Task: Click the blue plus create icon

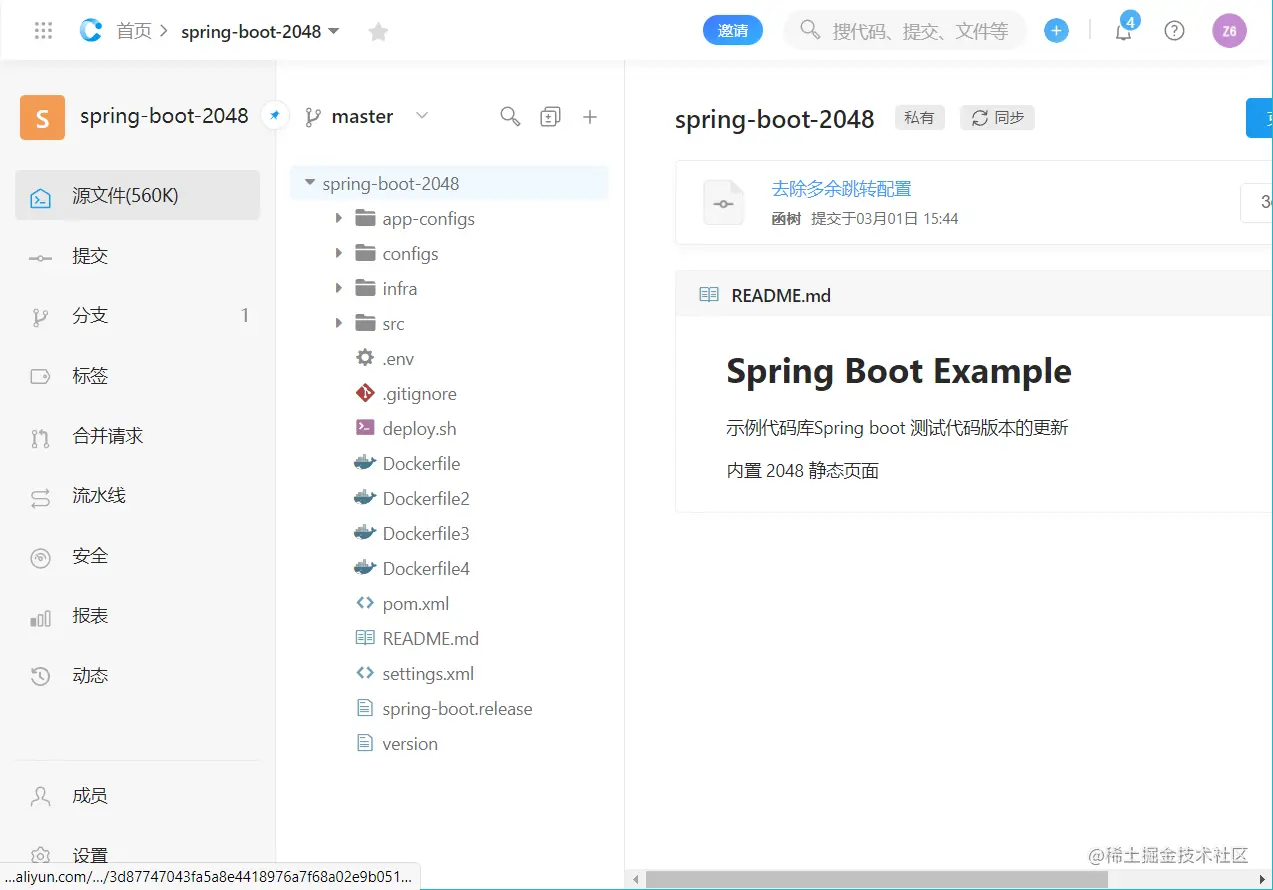Action: 1056,31
